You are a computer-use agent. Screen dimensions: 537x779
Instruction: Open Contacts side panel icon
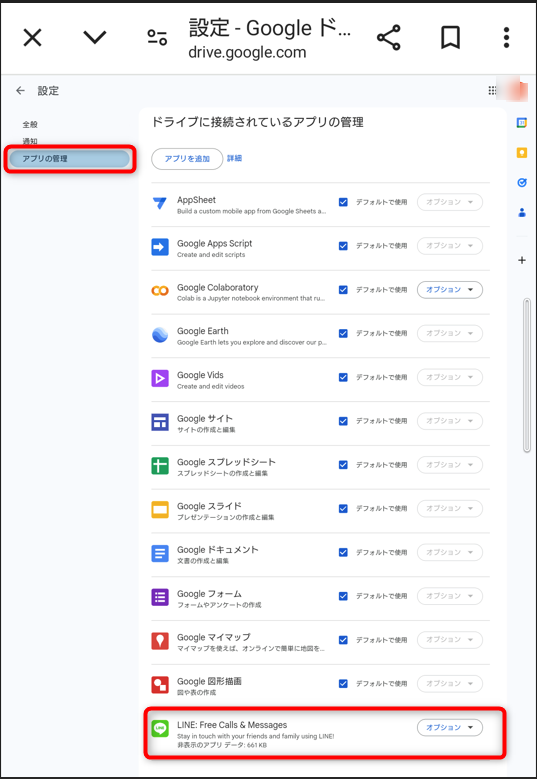click(522, 213)
